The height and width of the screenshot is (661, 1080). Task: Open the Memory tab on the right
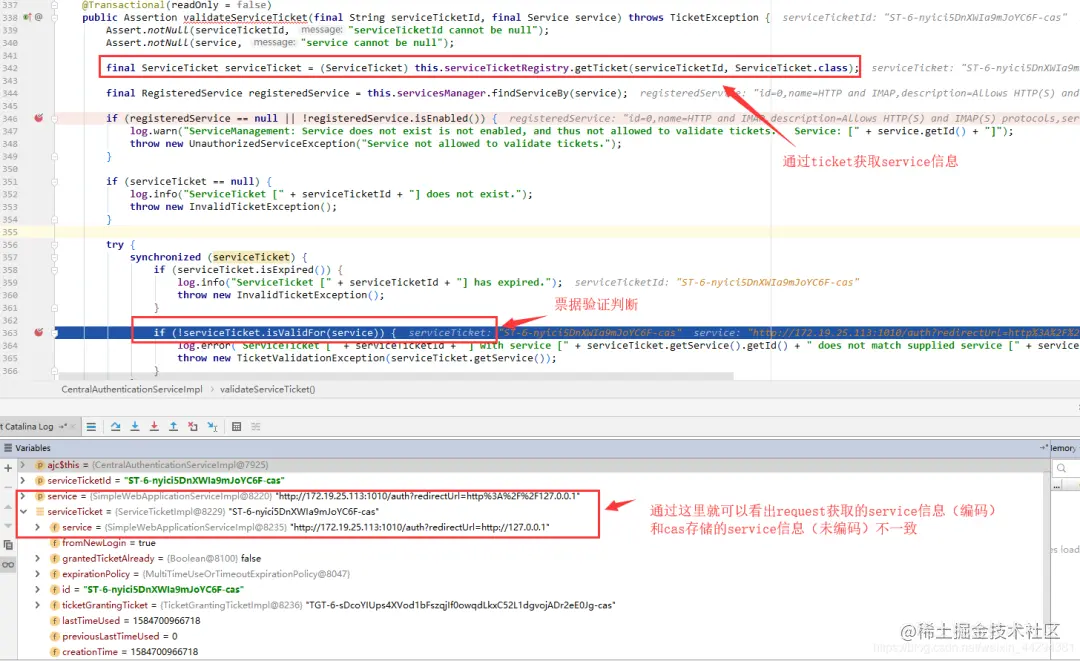point(1062,448)
